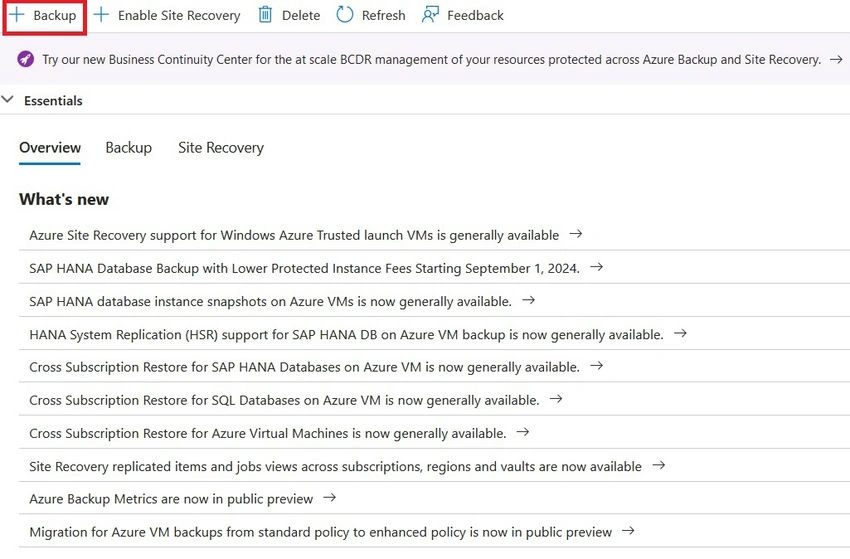Click arrow next to SAP HANA Cross Subscription Restore

(596, 365)
